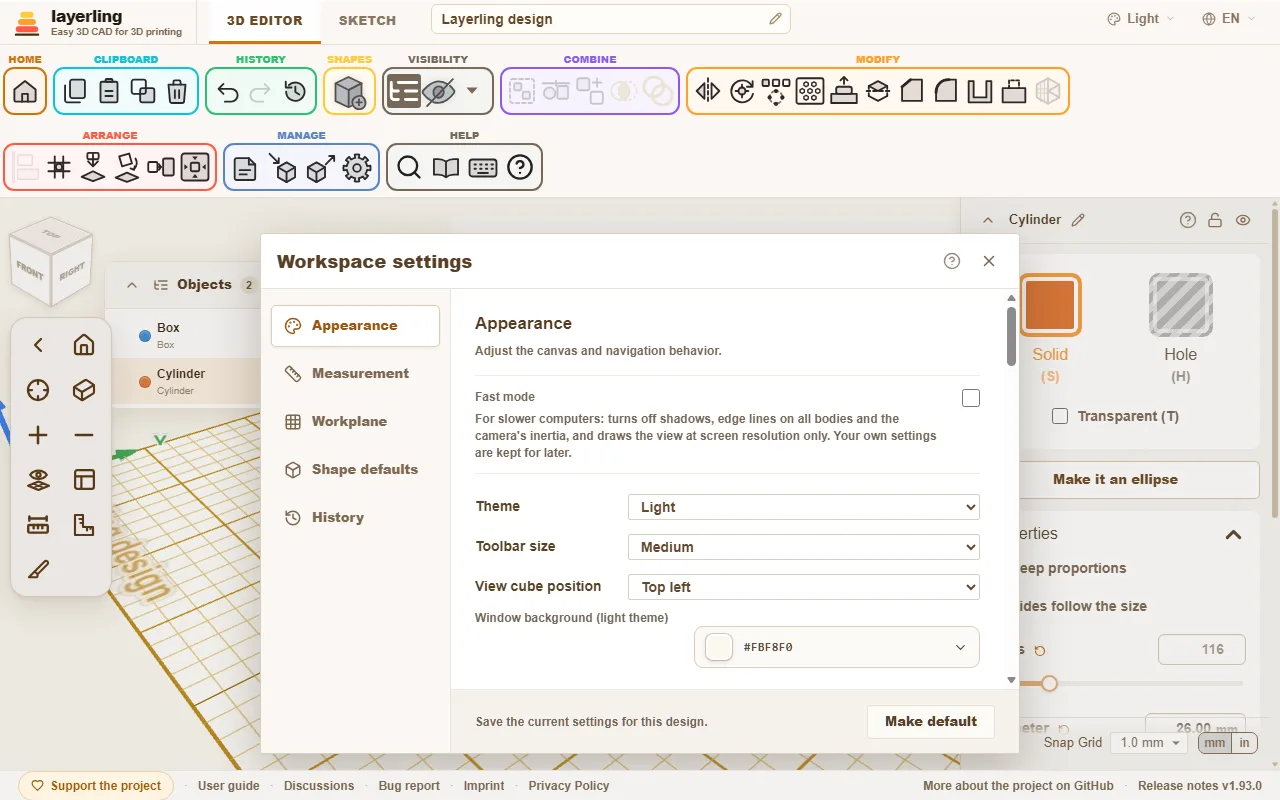Screen dimensions: 1280x800
Task: Open the import icon in Manage group
Action: click(283, 167)
